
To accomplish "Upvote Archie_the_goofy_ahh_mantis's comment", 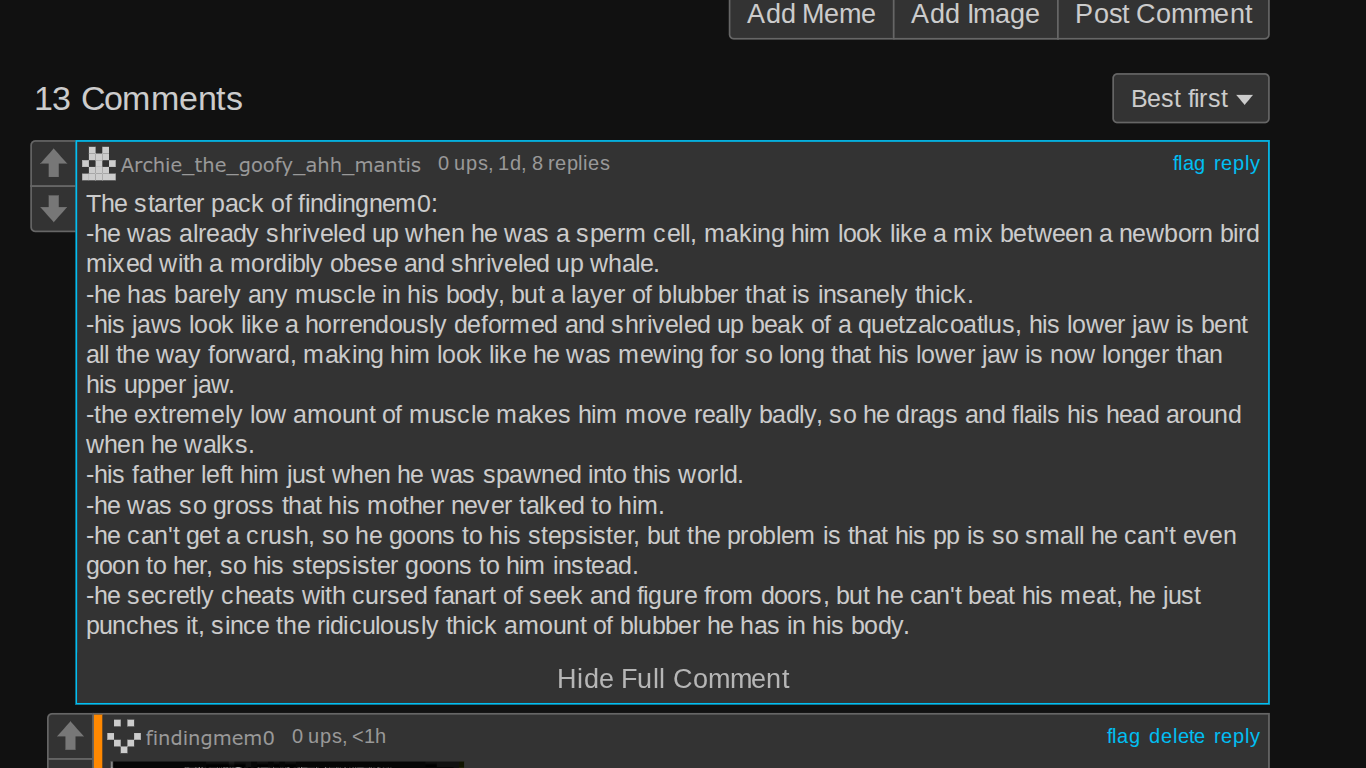I will (53, 163).
